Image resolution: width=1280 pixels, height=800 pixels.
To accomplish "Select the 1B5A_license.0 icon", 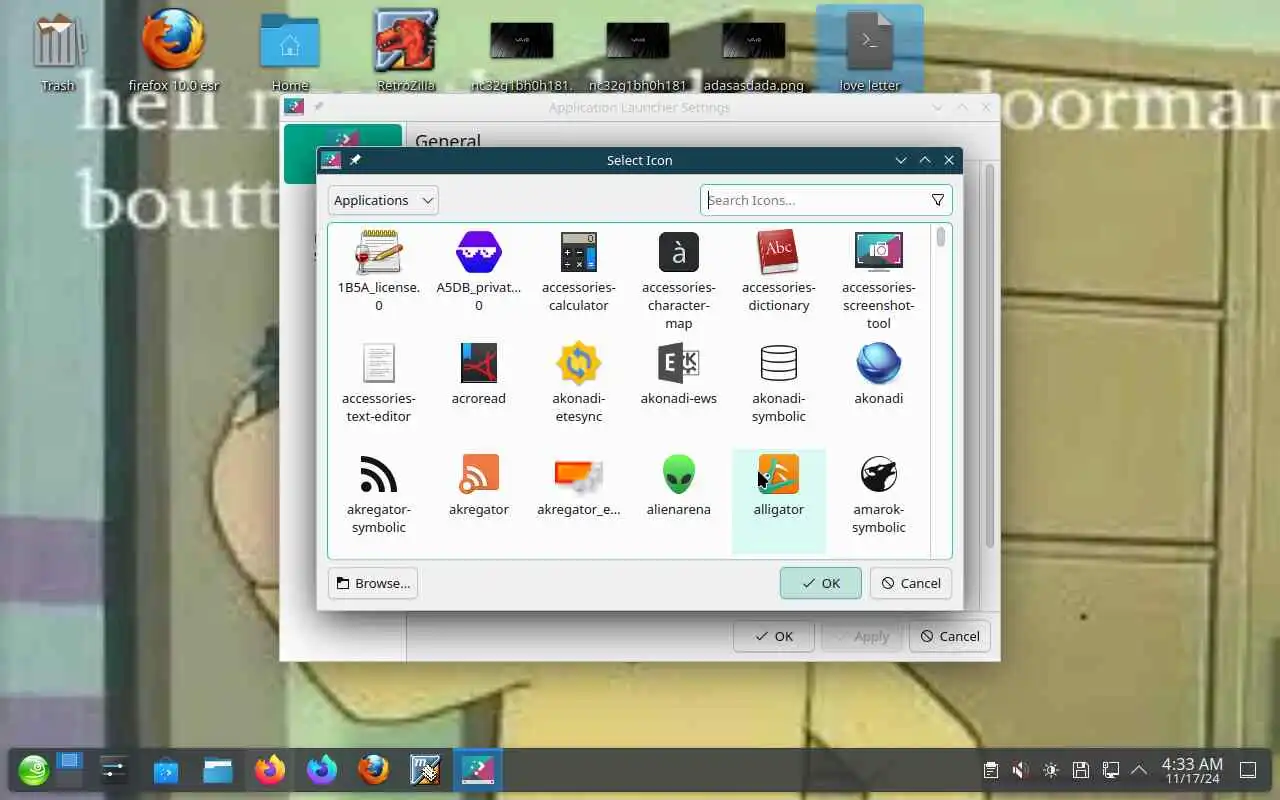I will (379, 269).
